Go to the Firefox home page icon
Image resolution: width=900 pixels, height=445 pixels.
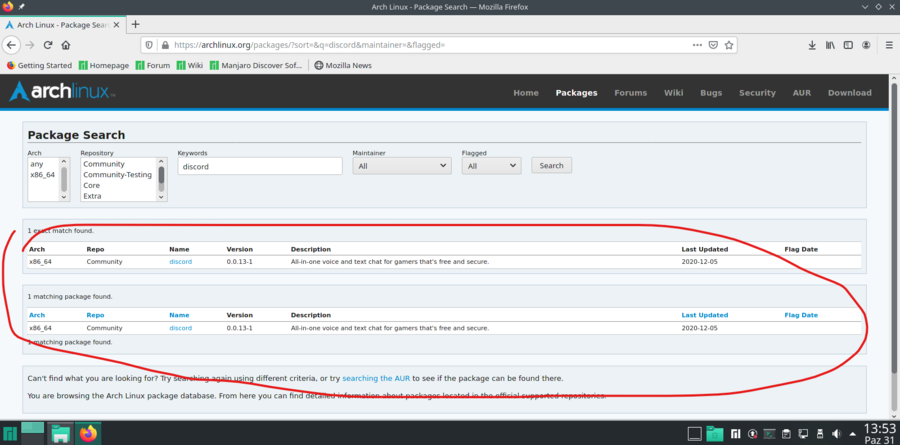coord(65,45)
